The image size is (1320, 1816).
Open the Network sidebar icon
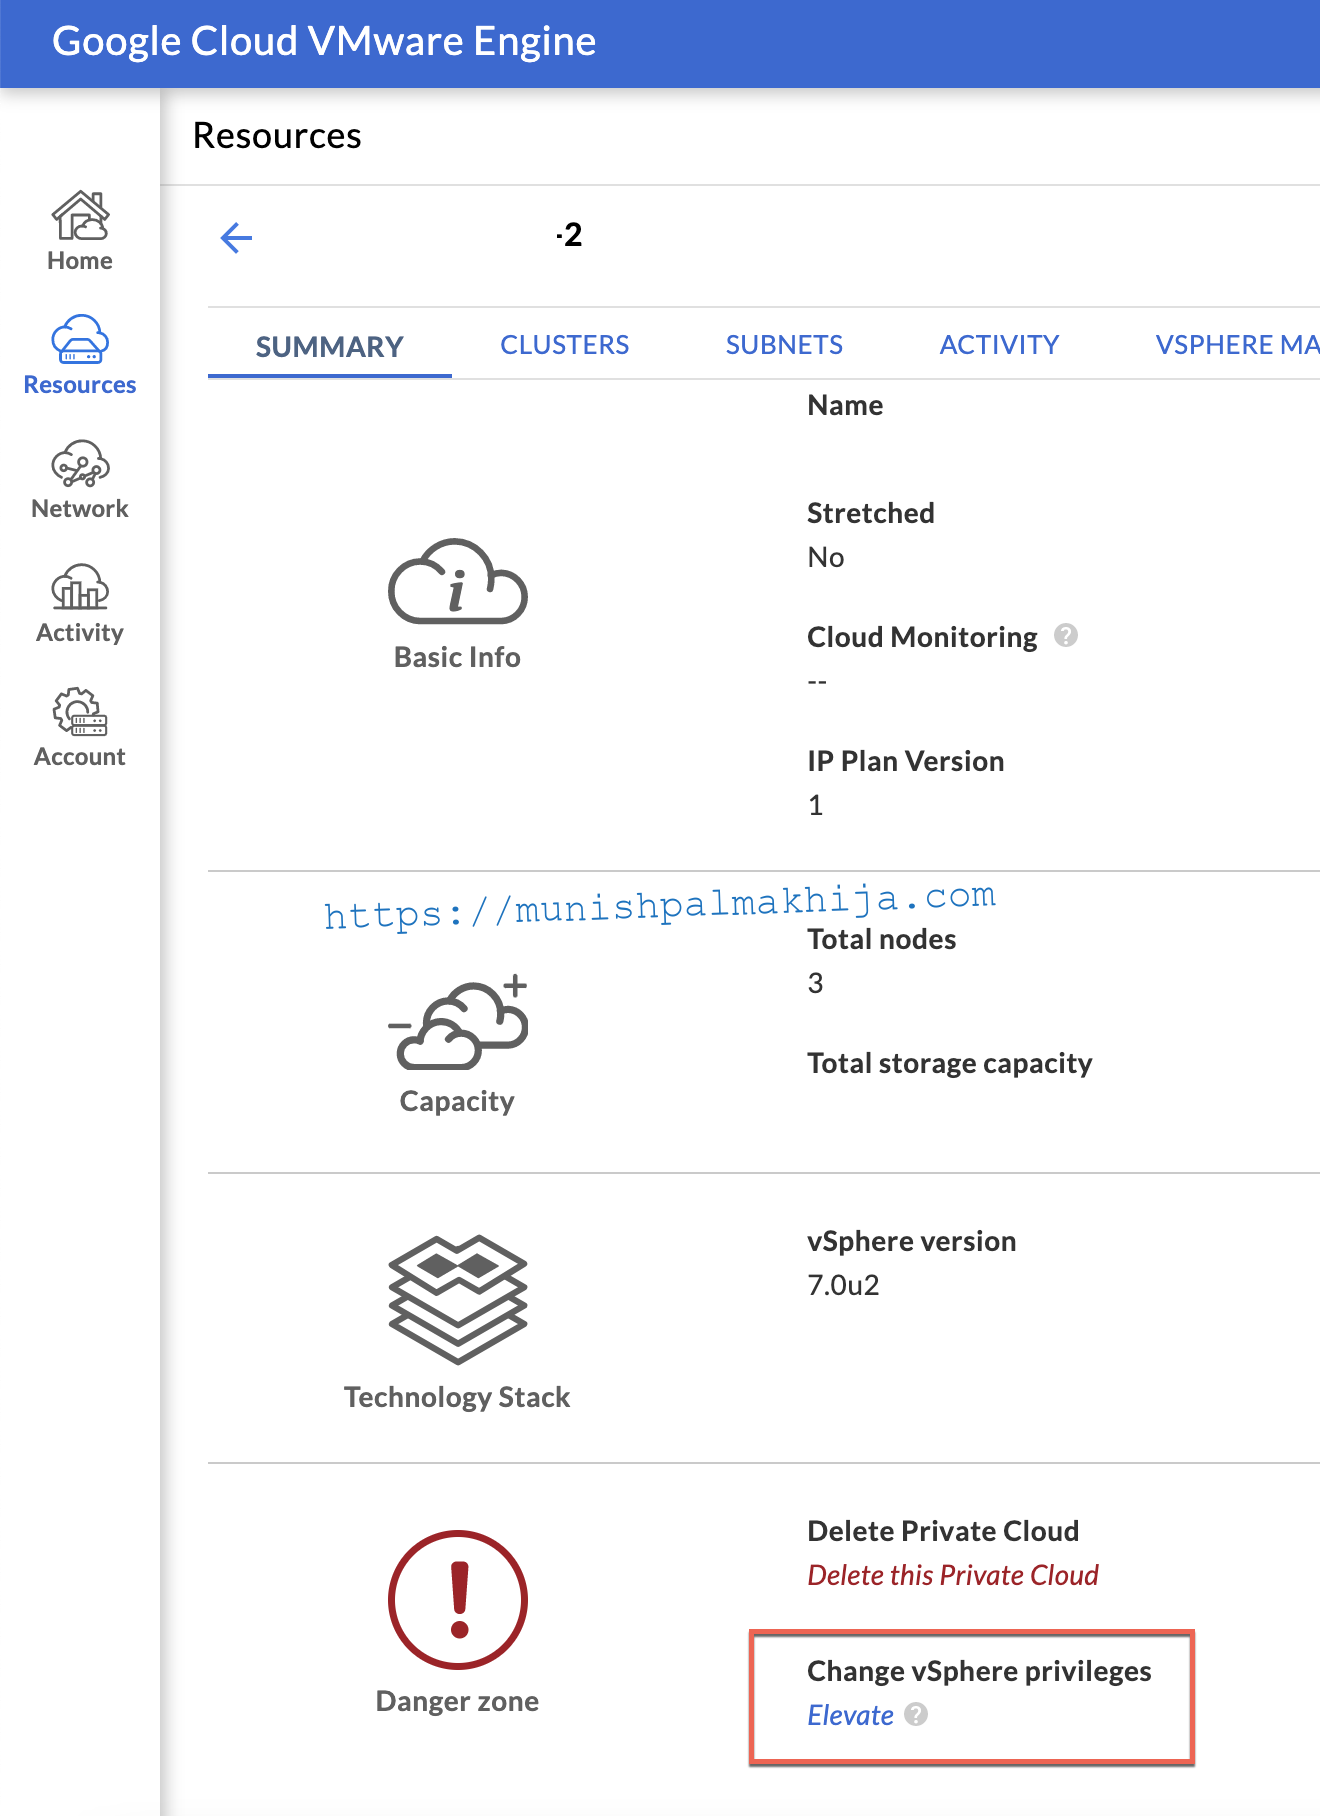pos(80,464)
